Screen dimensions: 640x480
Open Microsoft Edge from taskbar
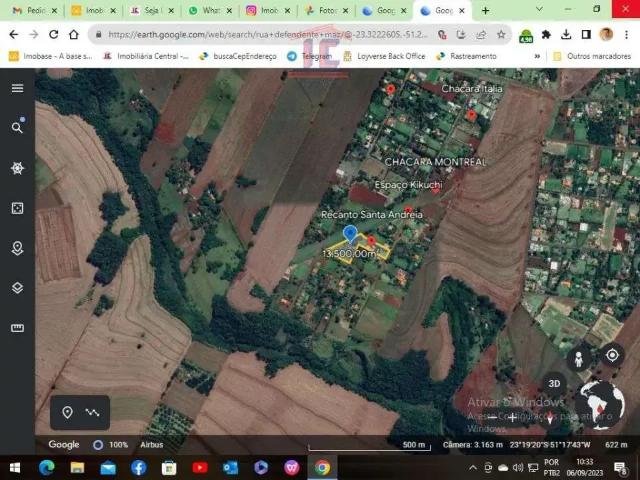[47, 468]
